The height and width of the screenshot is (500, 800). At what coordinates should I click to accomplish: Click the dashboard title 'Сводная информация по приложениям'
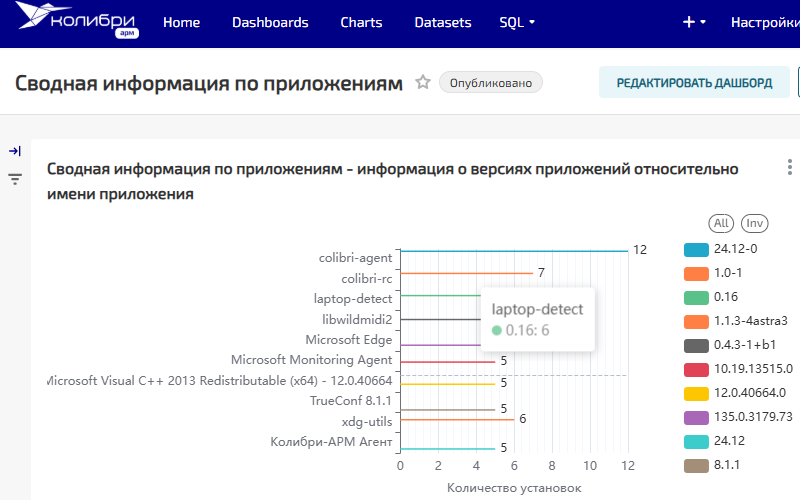[x=209, y=83]
